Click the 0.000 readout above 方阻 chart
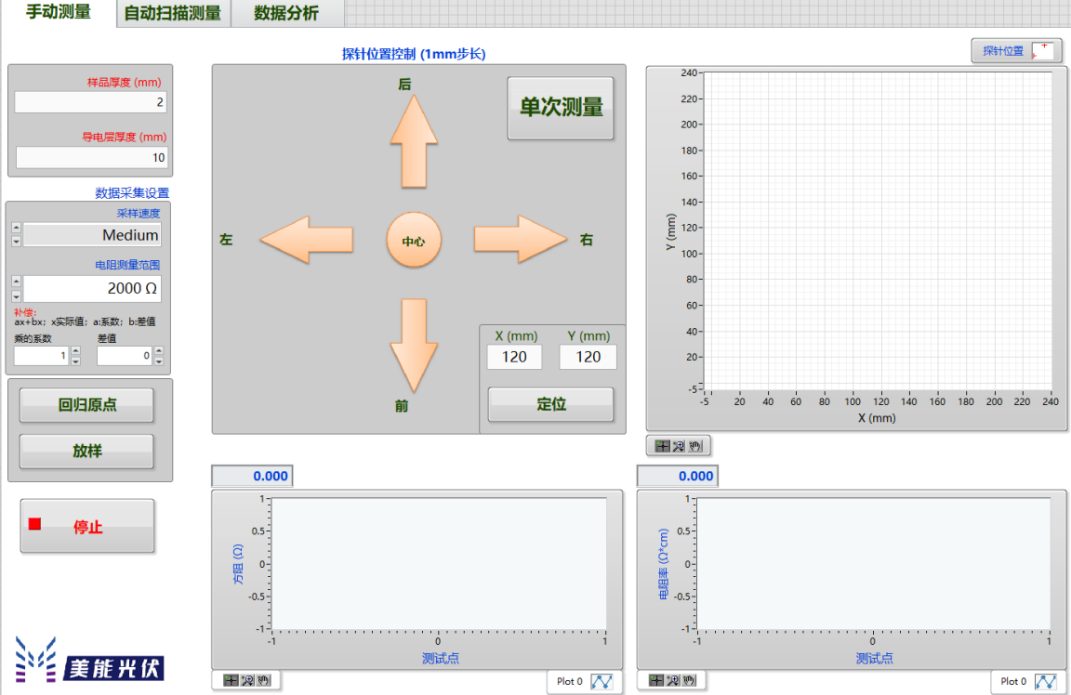The height and width of the screenshot is (695, 1071). (x=252, y=476)
